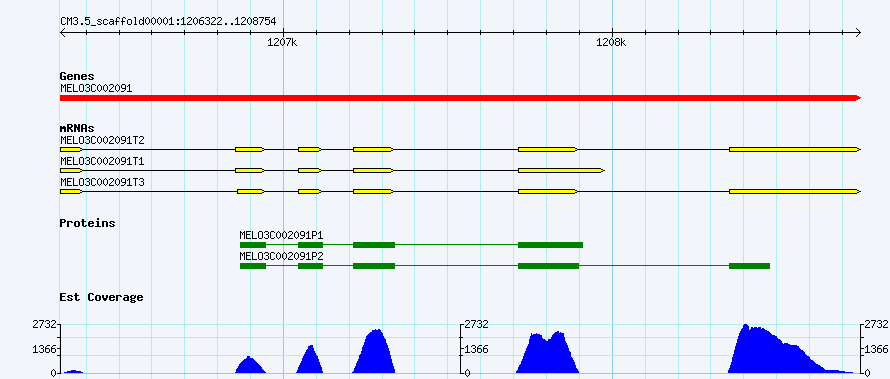Image resolution: width=890 pixels, height=379 pixels.
Task: Click the first small yellow exon of T3
Action: (71, 192)
